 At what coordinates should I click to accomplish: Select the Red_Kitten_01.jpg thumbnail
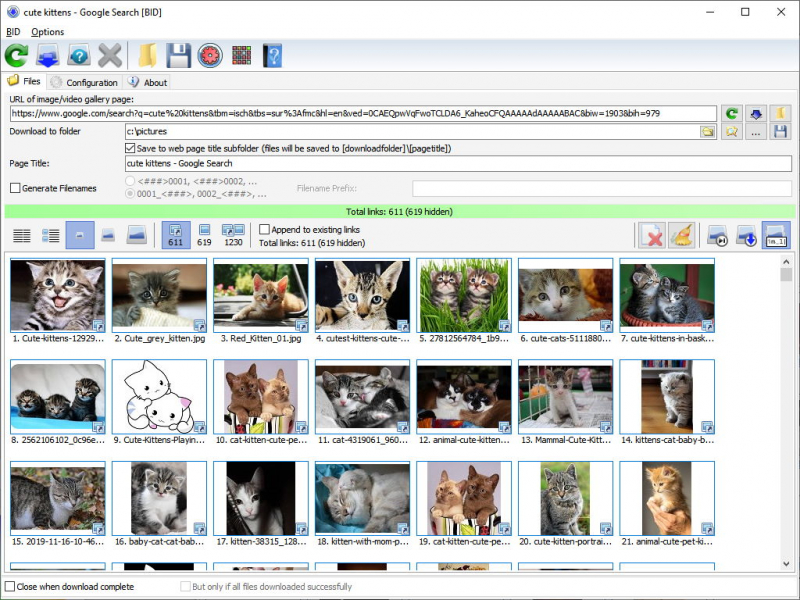[261, 296]
